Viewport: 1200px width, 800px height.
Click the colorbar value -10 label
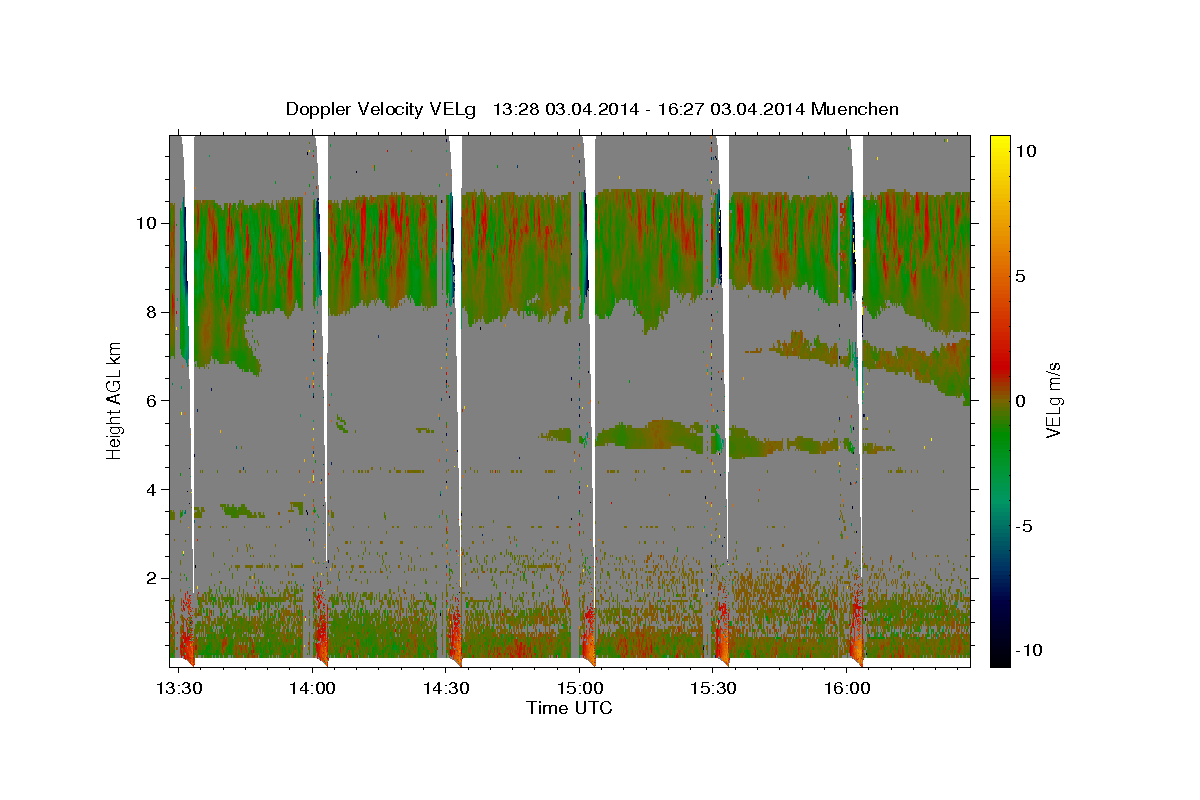click(1030, 651)
